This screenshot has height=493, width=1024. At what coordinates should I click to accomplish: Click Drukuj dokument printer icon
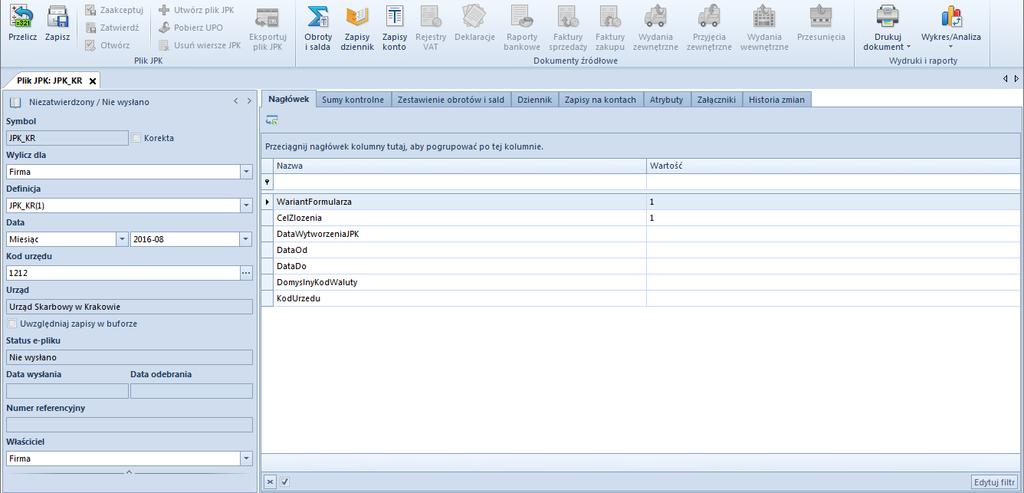click(x=888, y=16)
